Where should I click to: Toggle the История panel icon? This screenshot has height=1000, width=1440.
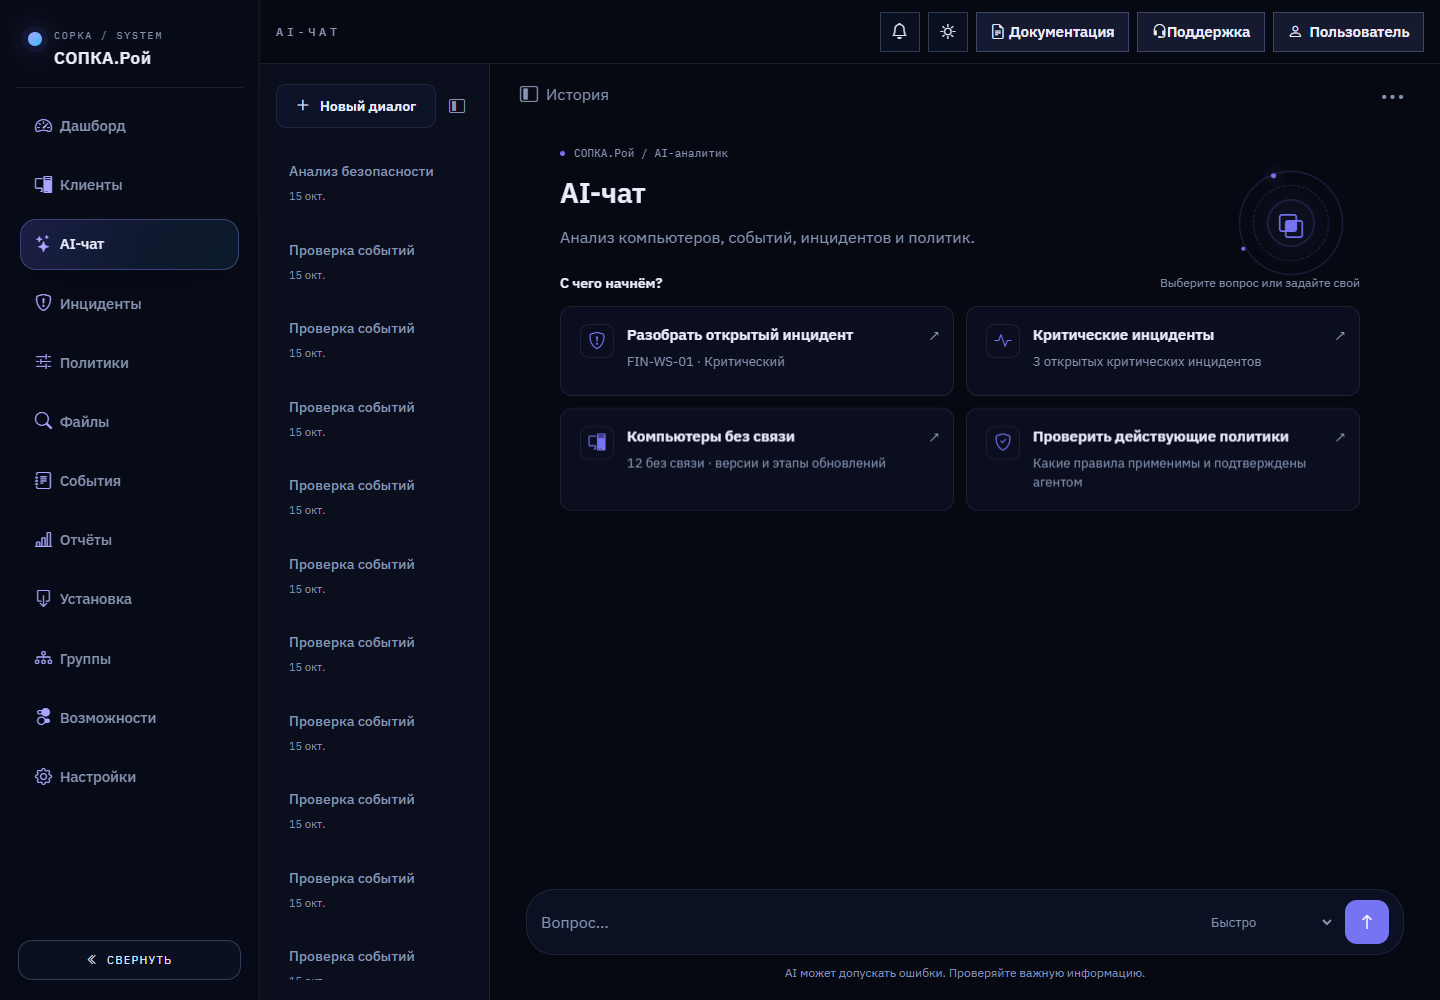(x=529, y=94)
